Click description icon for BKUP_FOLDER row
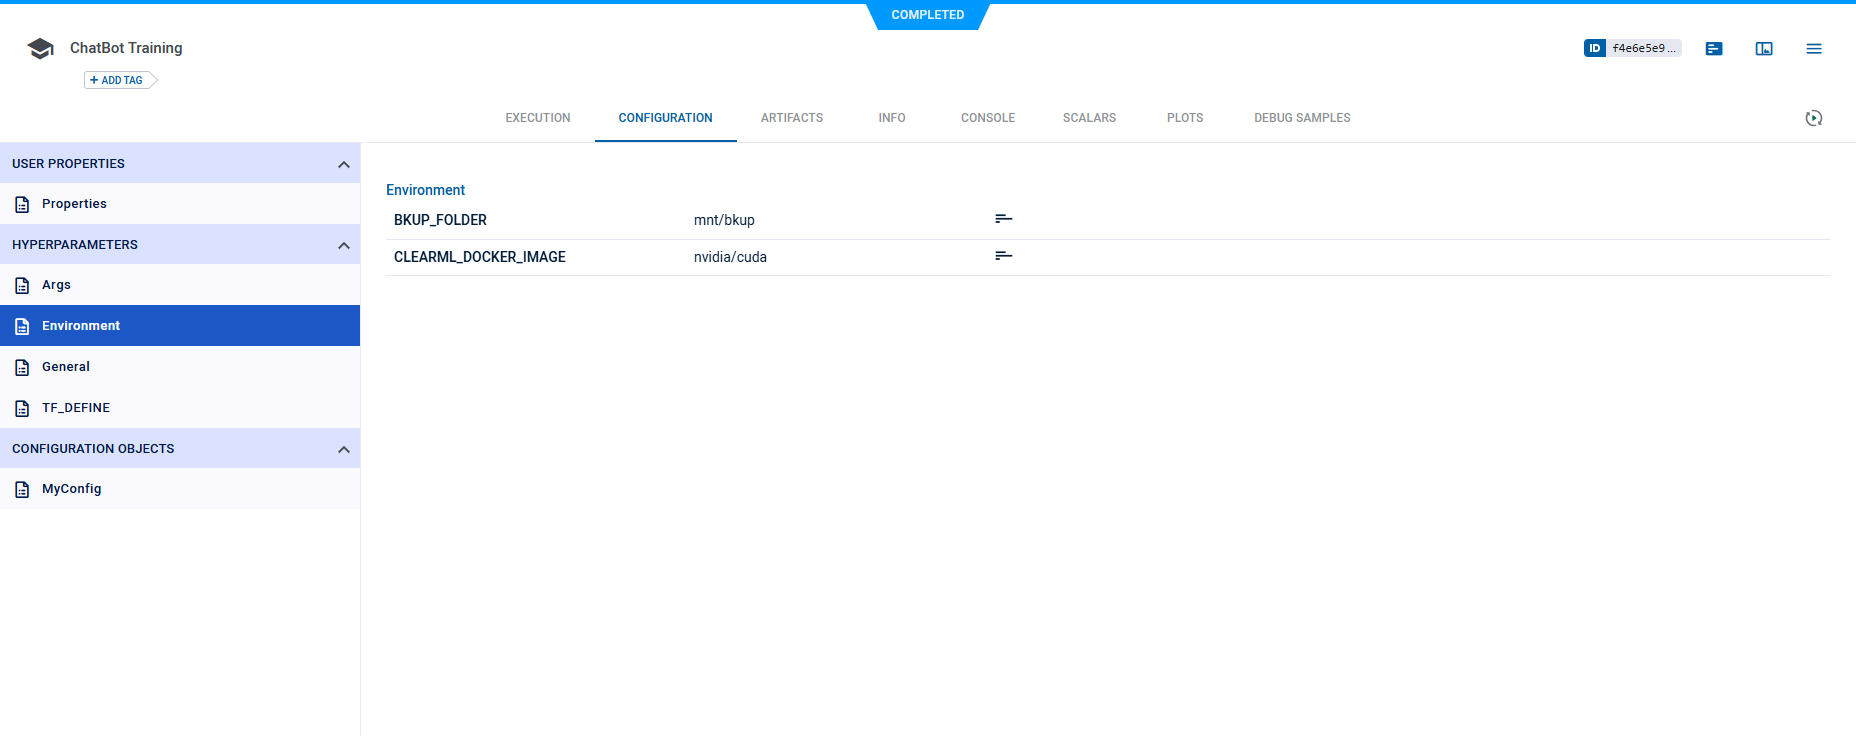Image resolution: width=1856 pixels, height=736 pixels. tap(1003, 219)
